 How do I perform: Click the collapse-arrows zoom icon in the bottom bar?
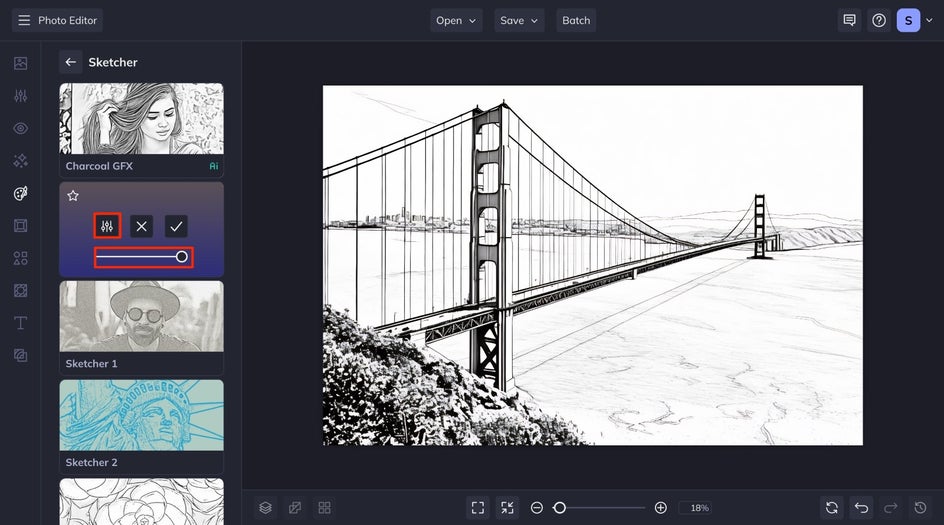(508, 508)
